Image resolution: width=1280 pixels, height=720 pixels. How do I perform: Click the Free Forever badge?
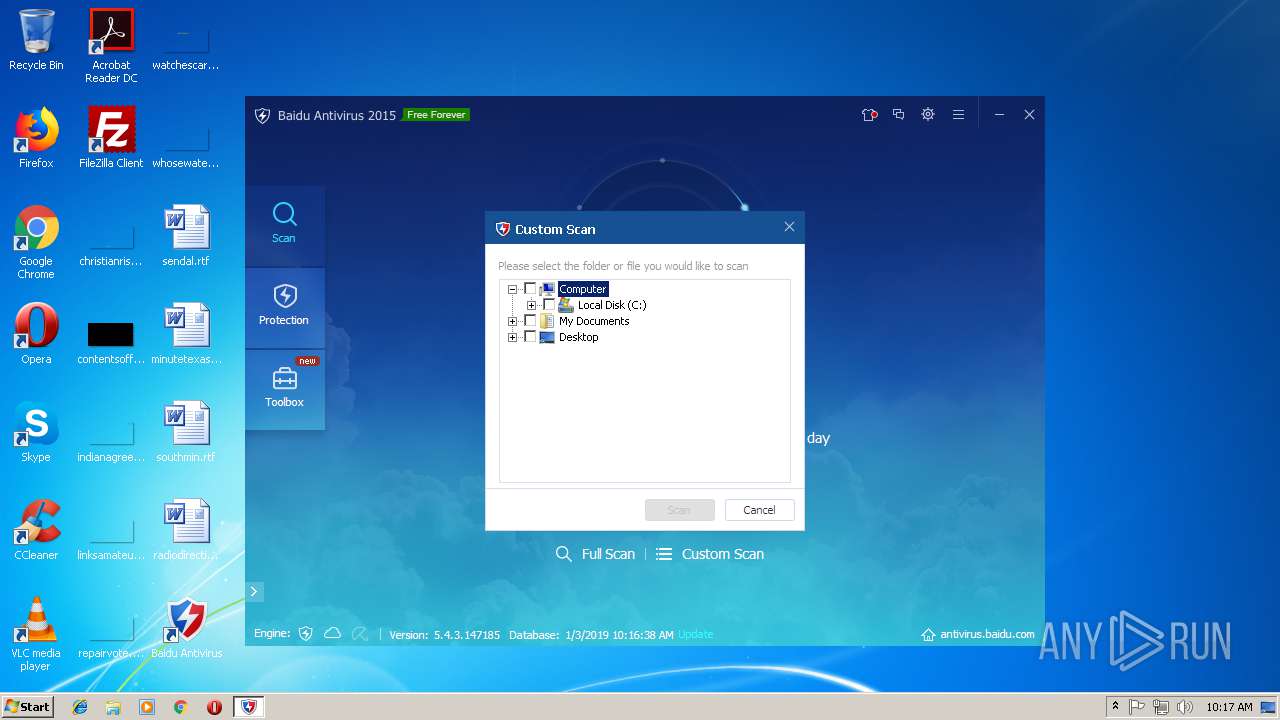[x=436, y=115]
